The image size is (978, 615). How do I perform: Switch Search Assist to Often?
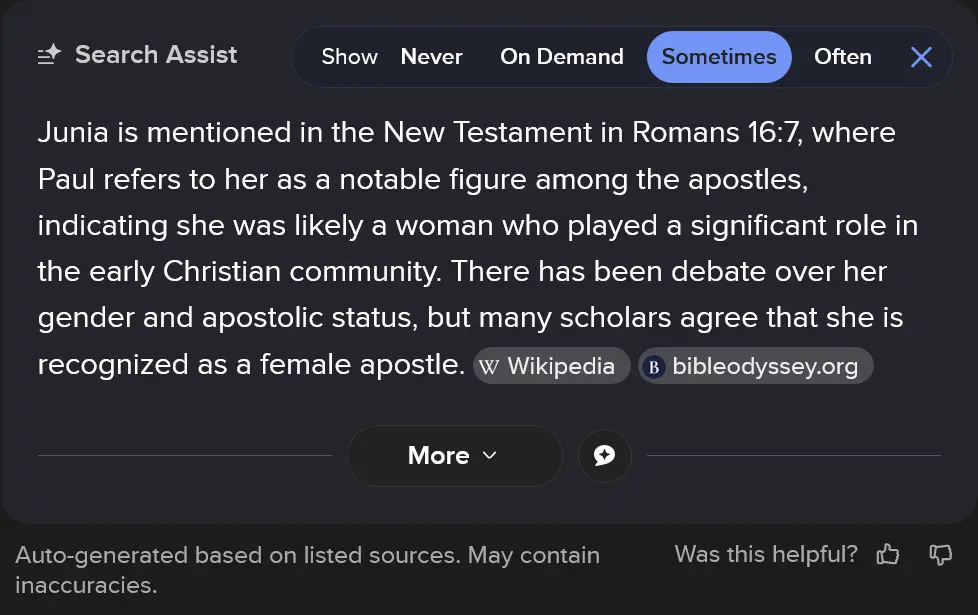coord(842,57)
